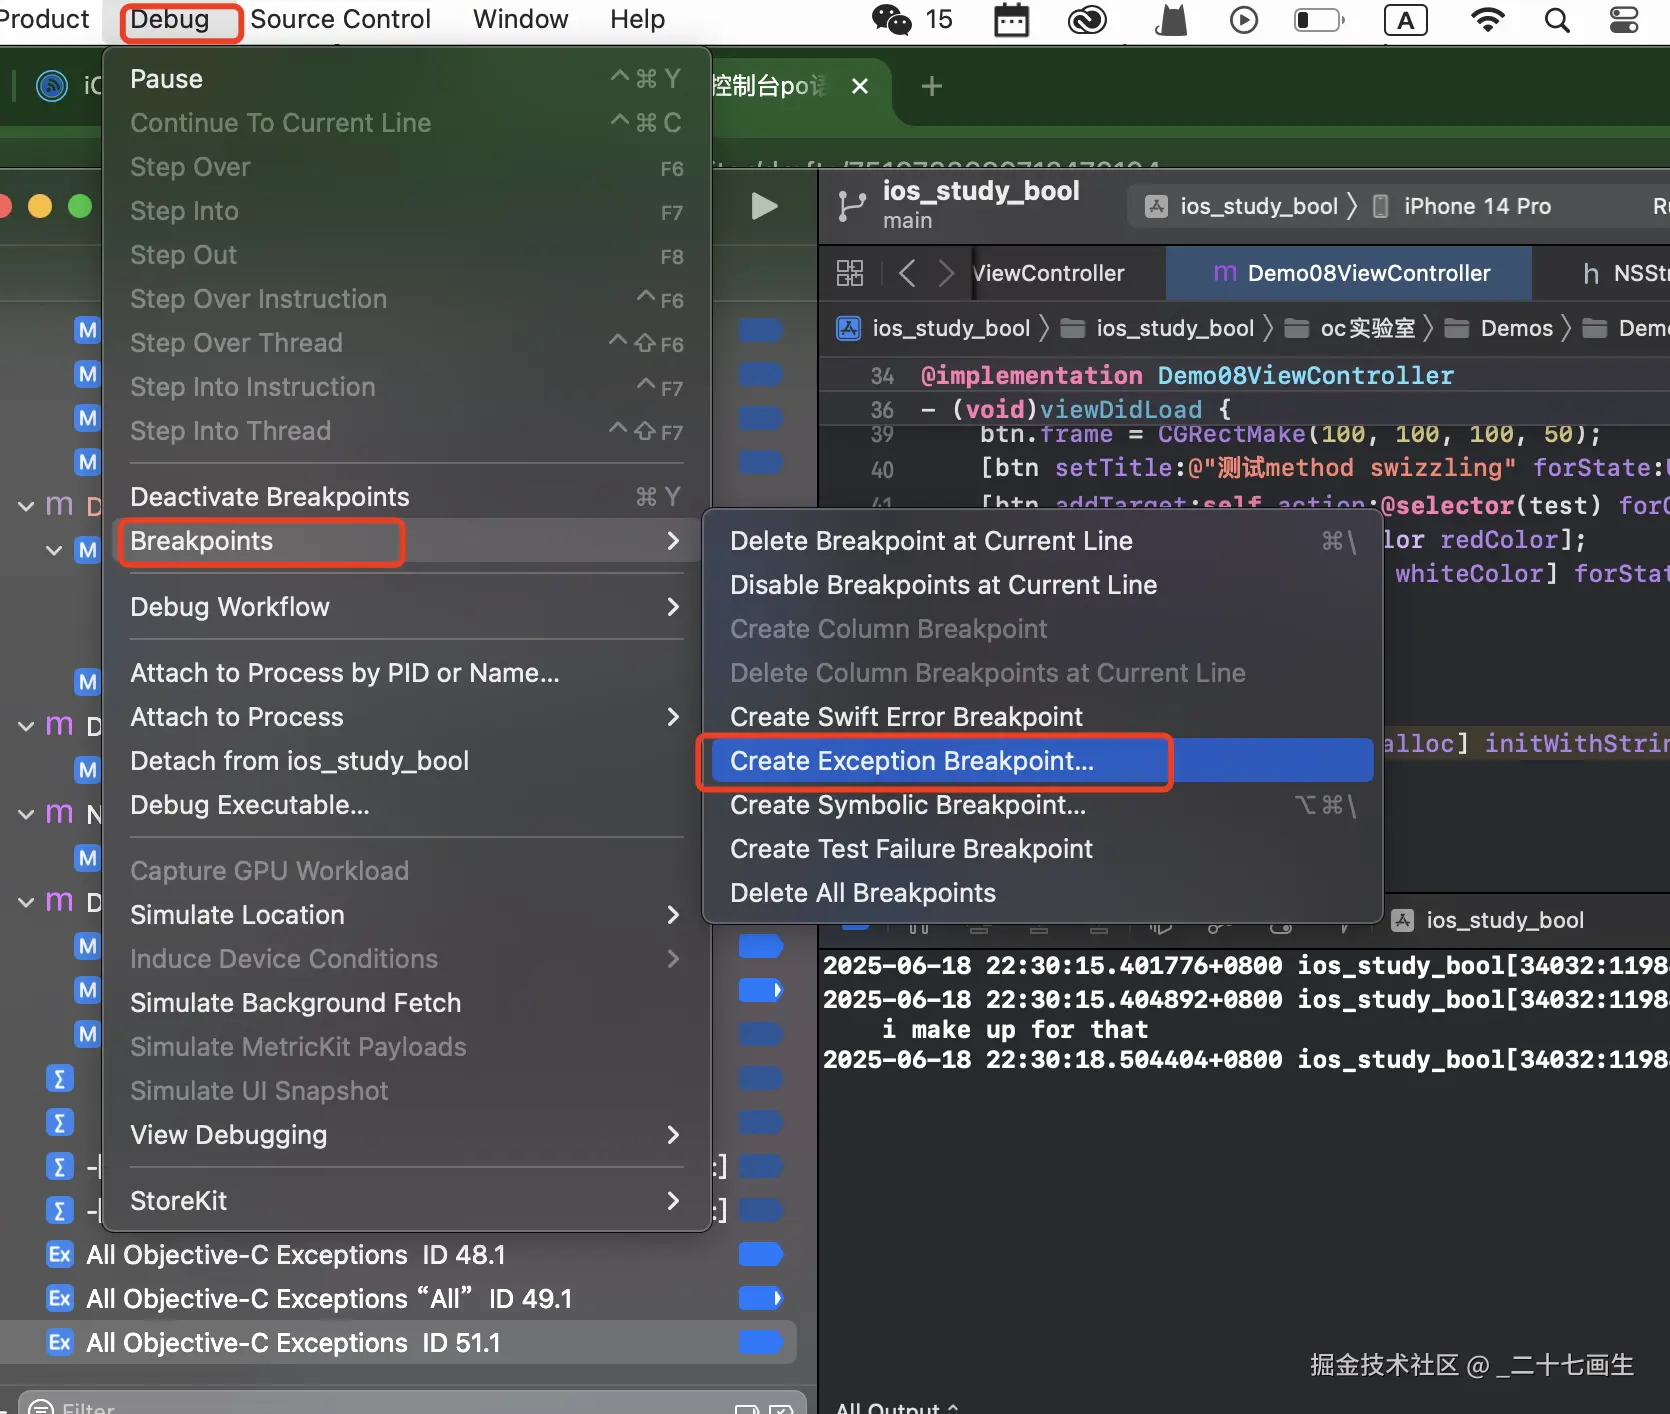Go back with the editor back arrow
This screenshot has width=1670, height=1414.
click(x=907, y=273)
